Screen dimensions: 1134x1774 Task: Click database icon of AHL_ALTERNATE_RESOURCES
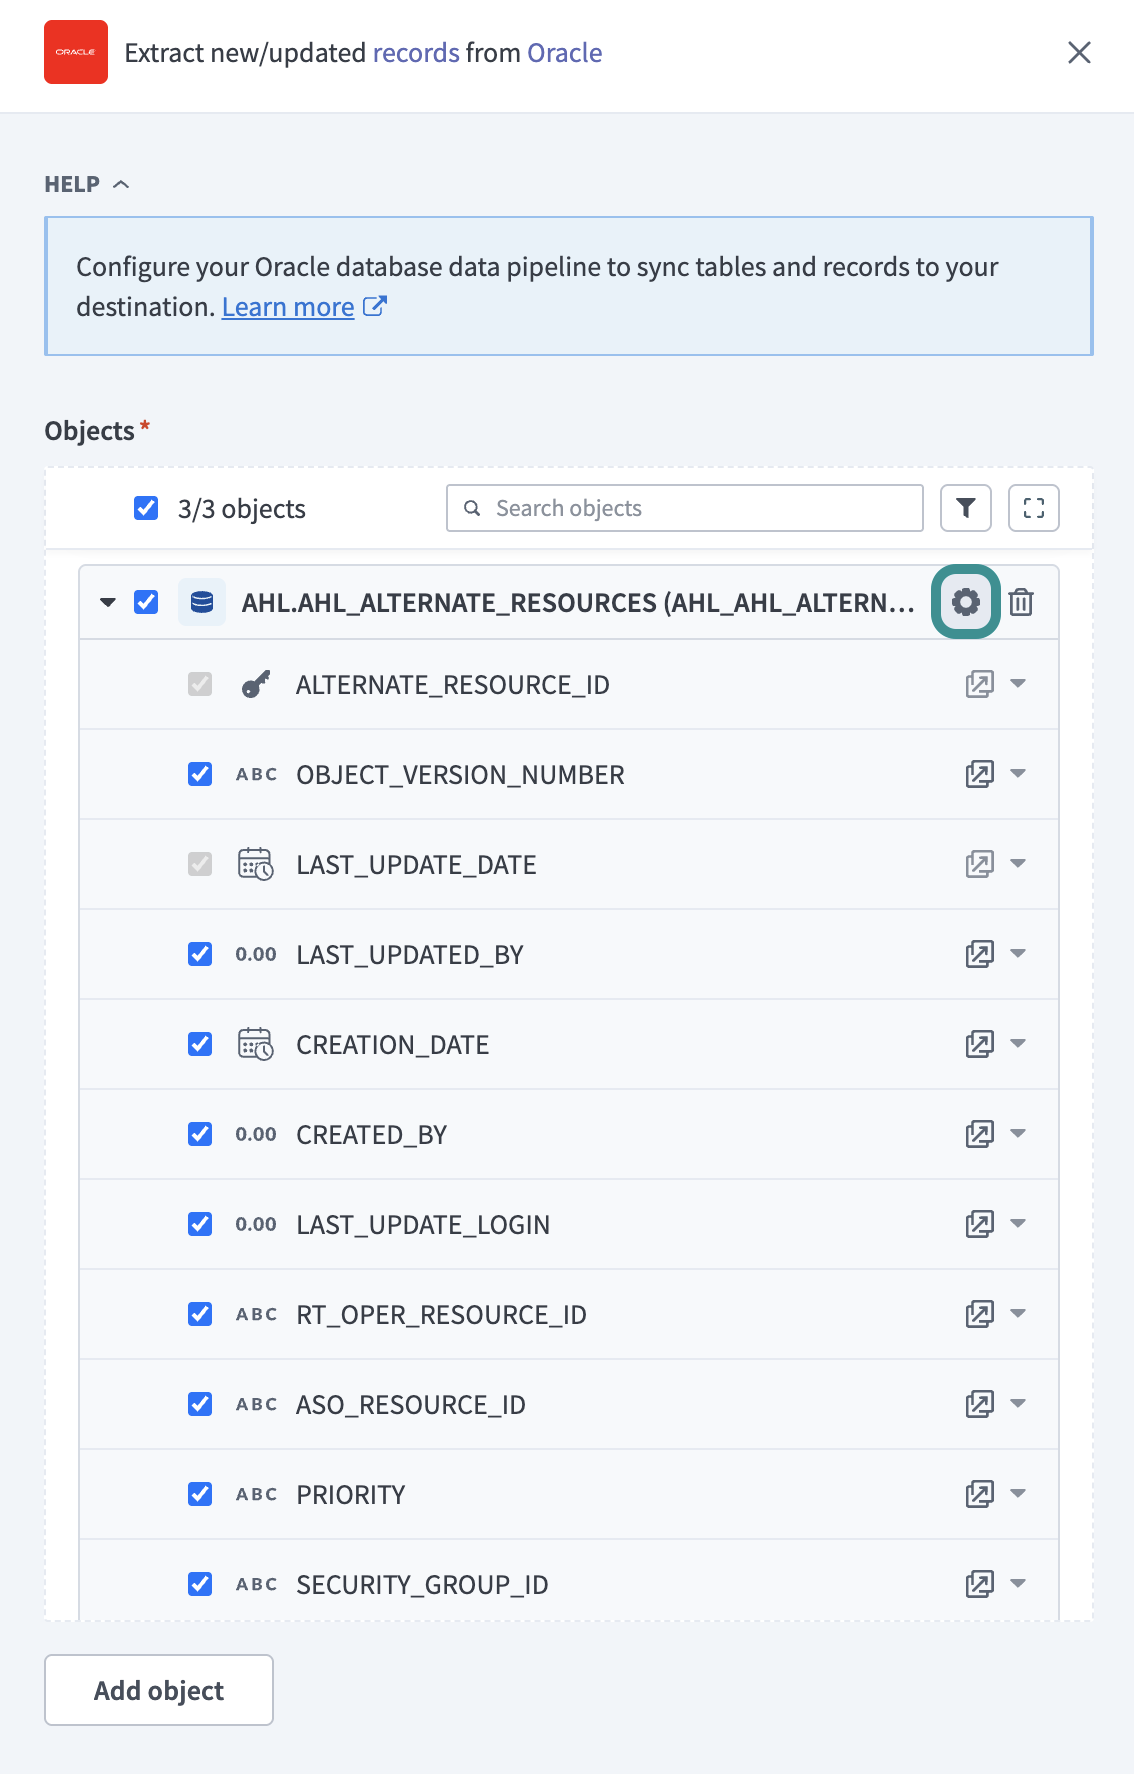(202, 602)
